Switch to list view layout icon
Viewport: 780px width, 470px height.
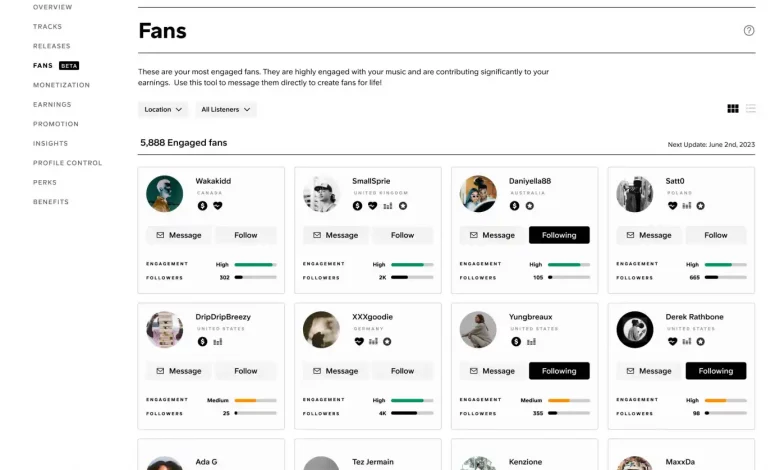pos(751,108)
